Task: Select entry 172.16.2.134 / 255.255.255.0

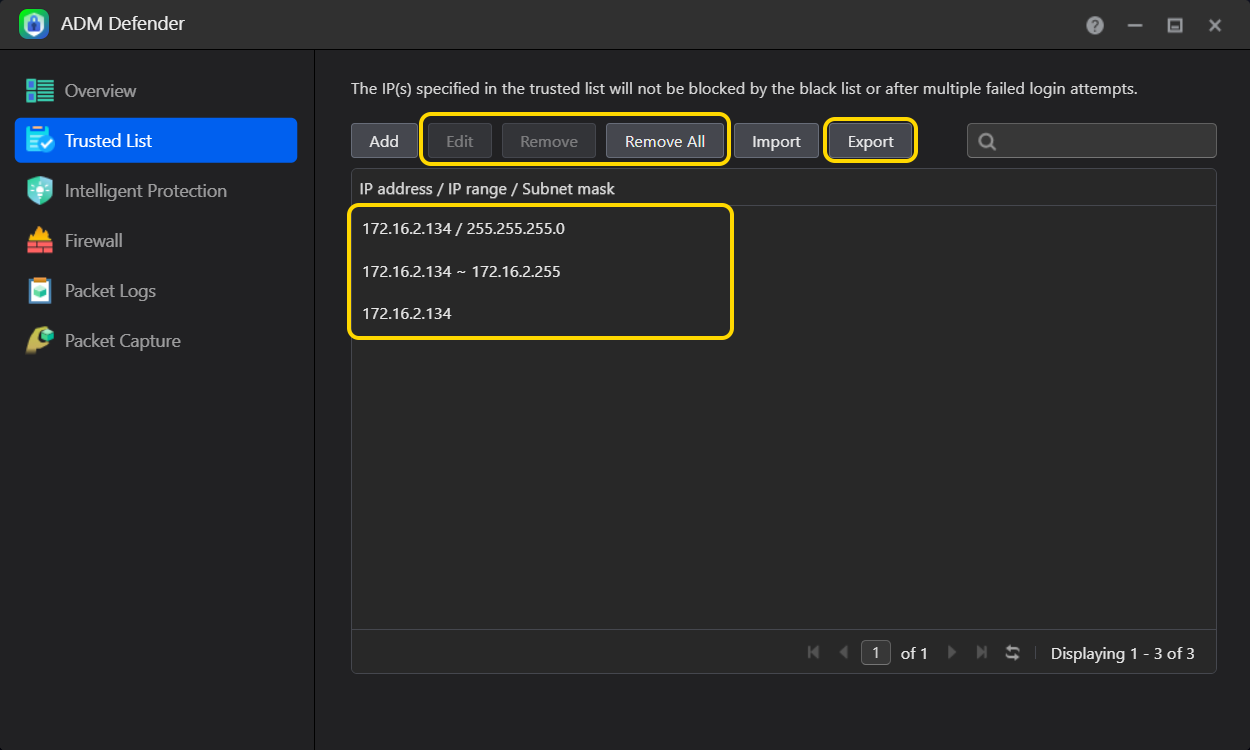Action: coord(784,228)
